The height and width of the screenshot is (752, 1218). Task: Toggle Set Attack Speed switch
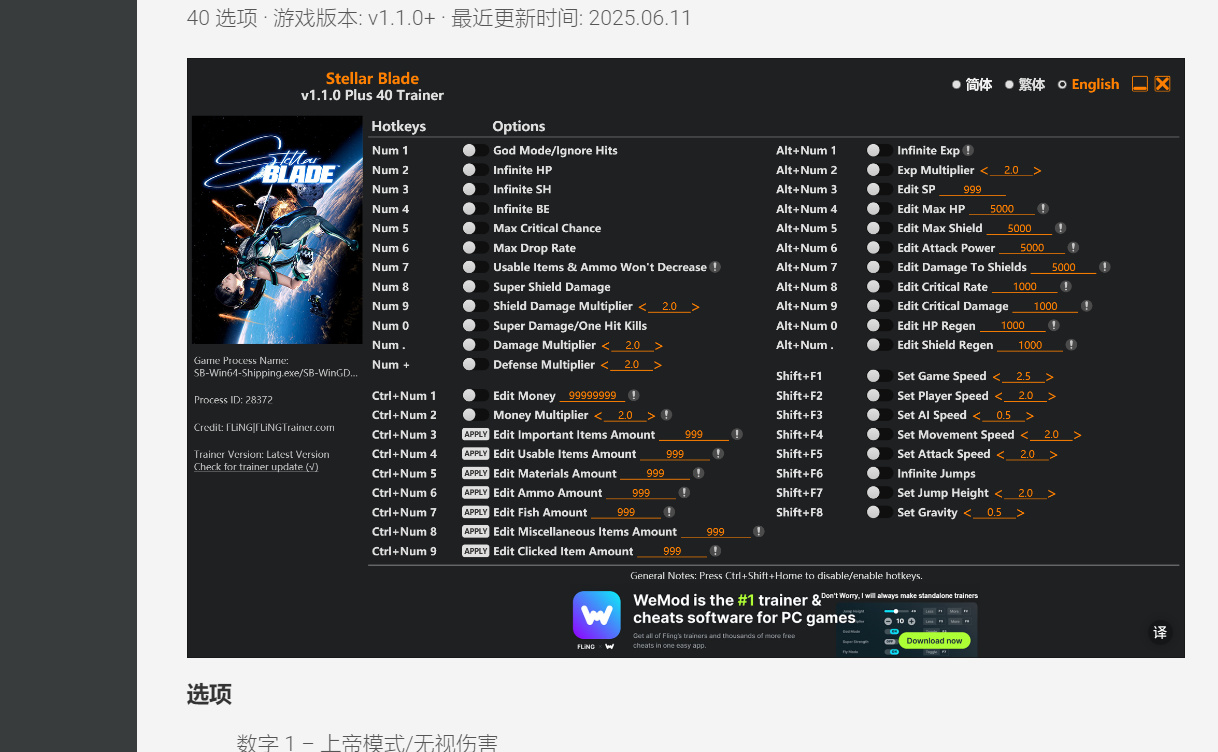(x=879, y=454)
